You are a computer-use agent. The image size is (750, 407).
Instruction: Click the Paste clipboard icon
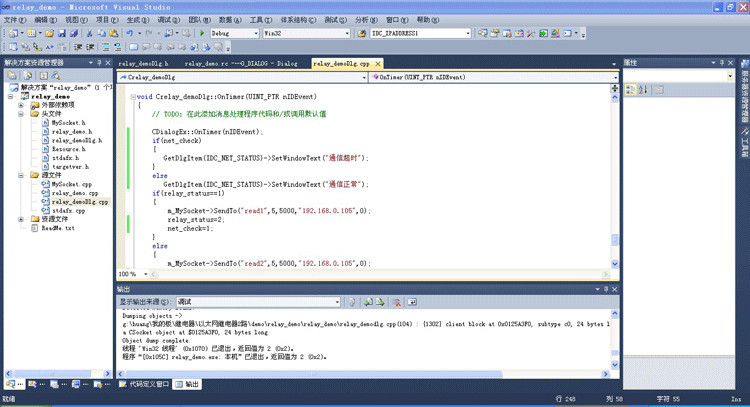(113, 33)
